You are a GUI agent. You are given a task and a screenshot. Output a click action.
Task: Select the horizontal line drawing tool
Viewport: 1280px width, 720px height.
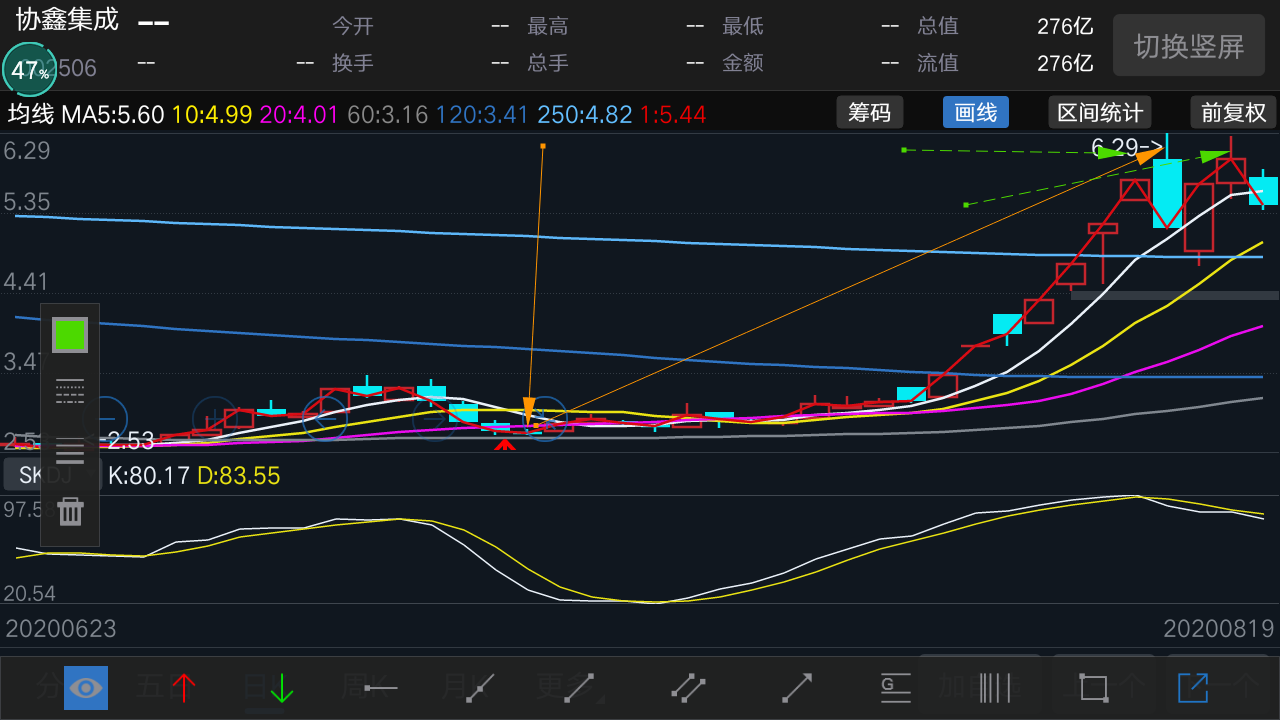pos(381,688)
